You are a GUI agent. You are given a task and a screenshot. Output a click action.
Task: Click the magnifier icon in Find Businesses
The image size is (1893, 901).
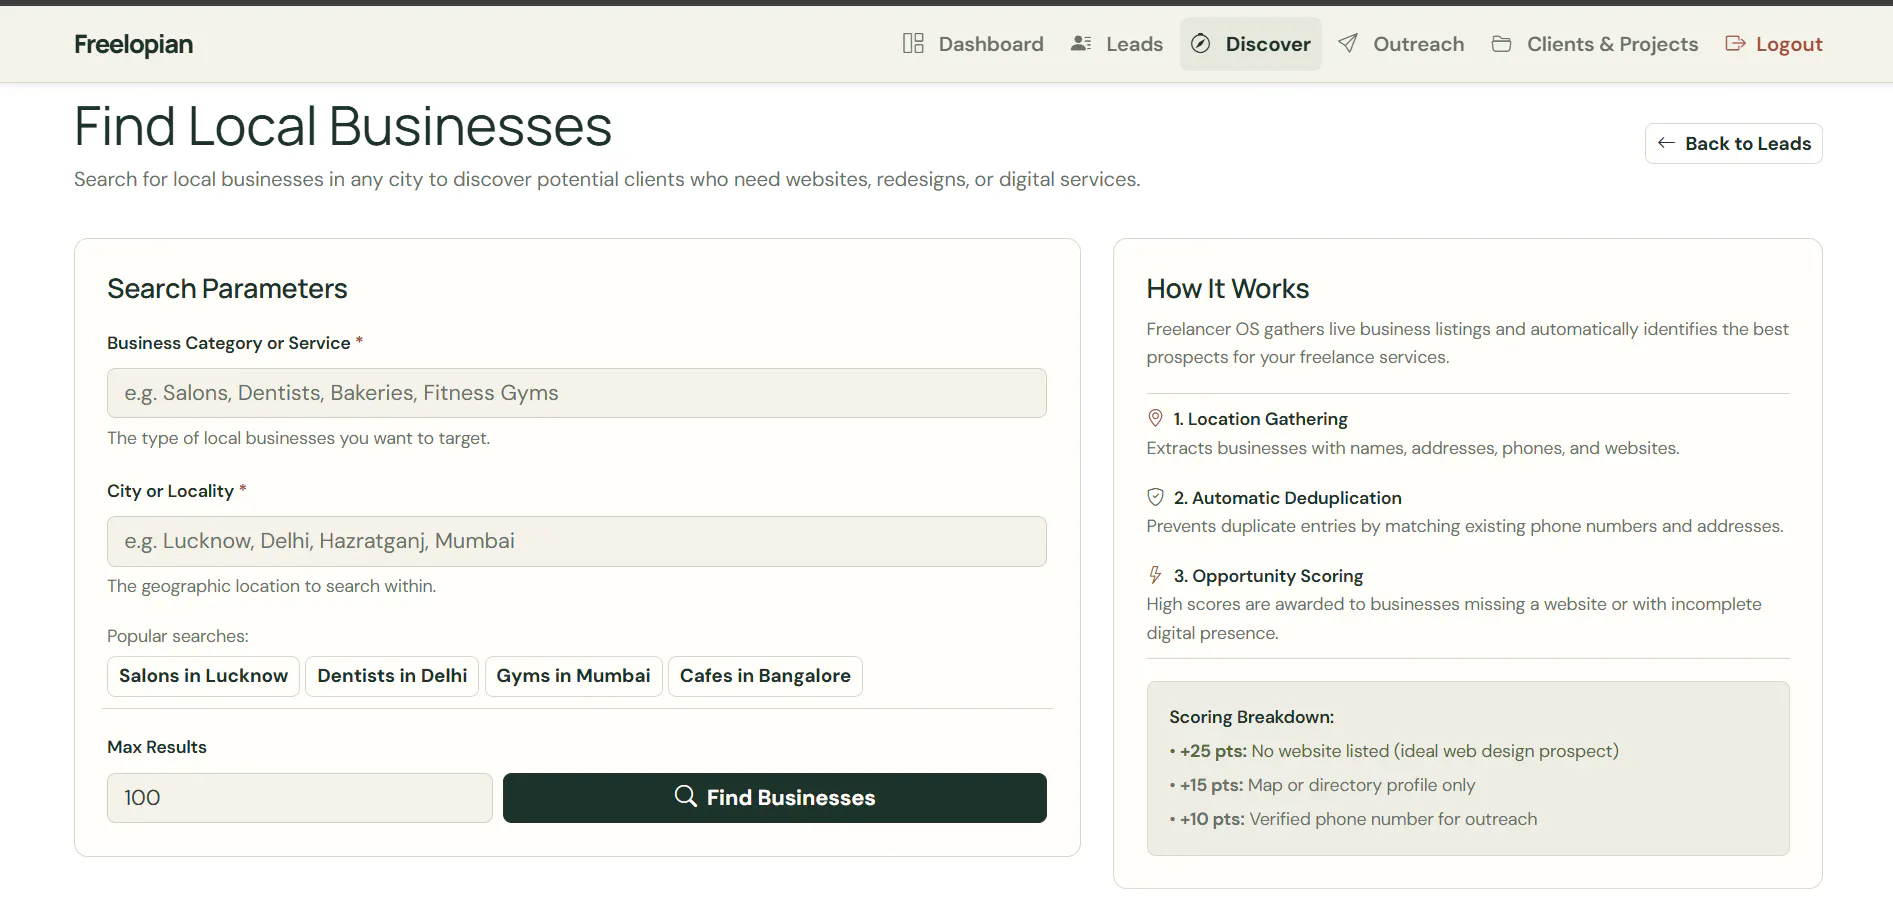click(686, 796)
